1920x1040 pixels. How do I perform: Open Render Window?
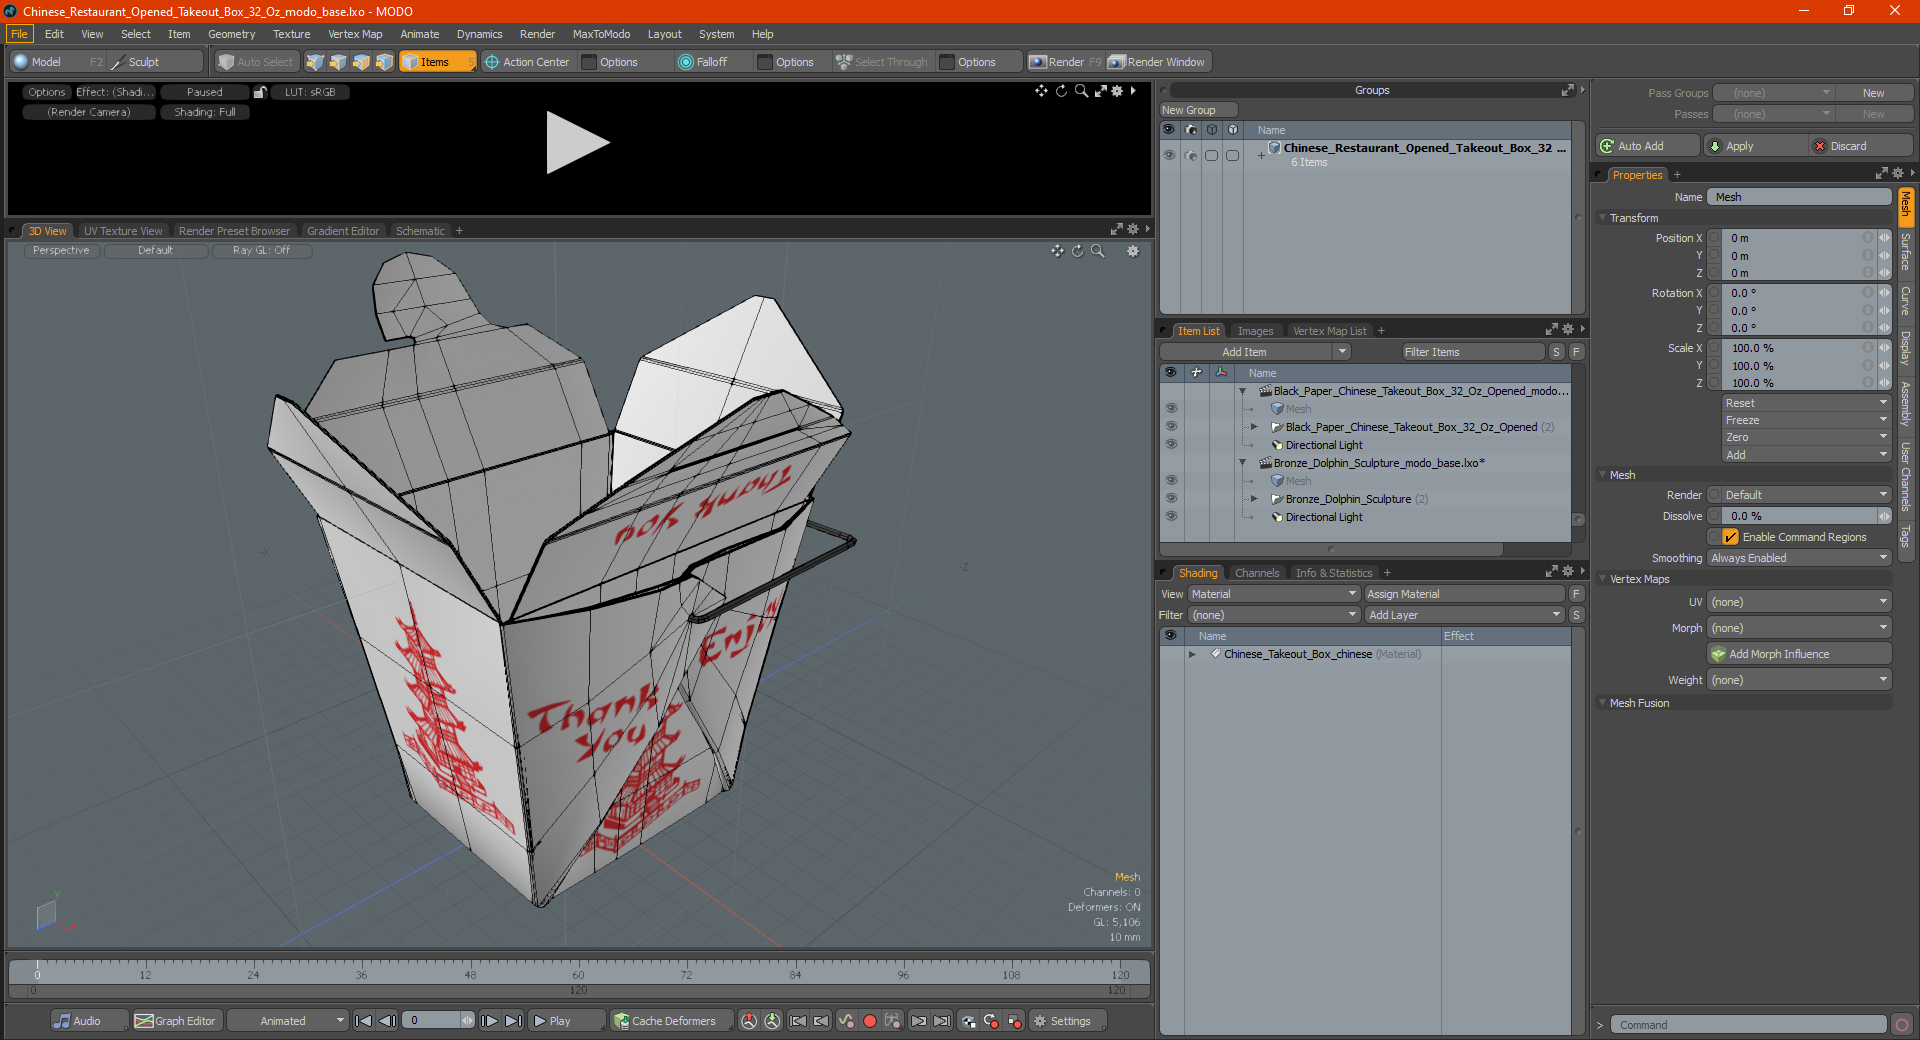click(x=1157, y=62)
